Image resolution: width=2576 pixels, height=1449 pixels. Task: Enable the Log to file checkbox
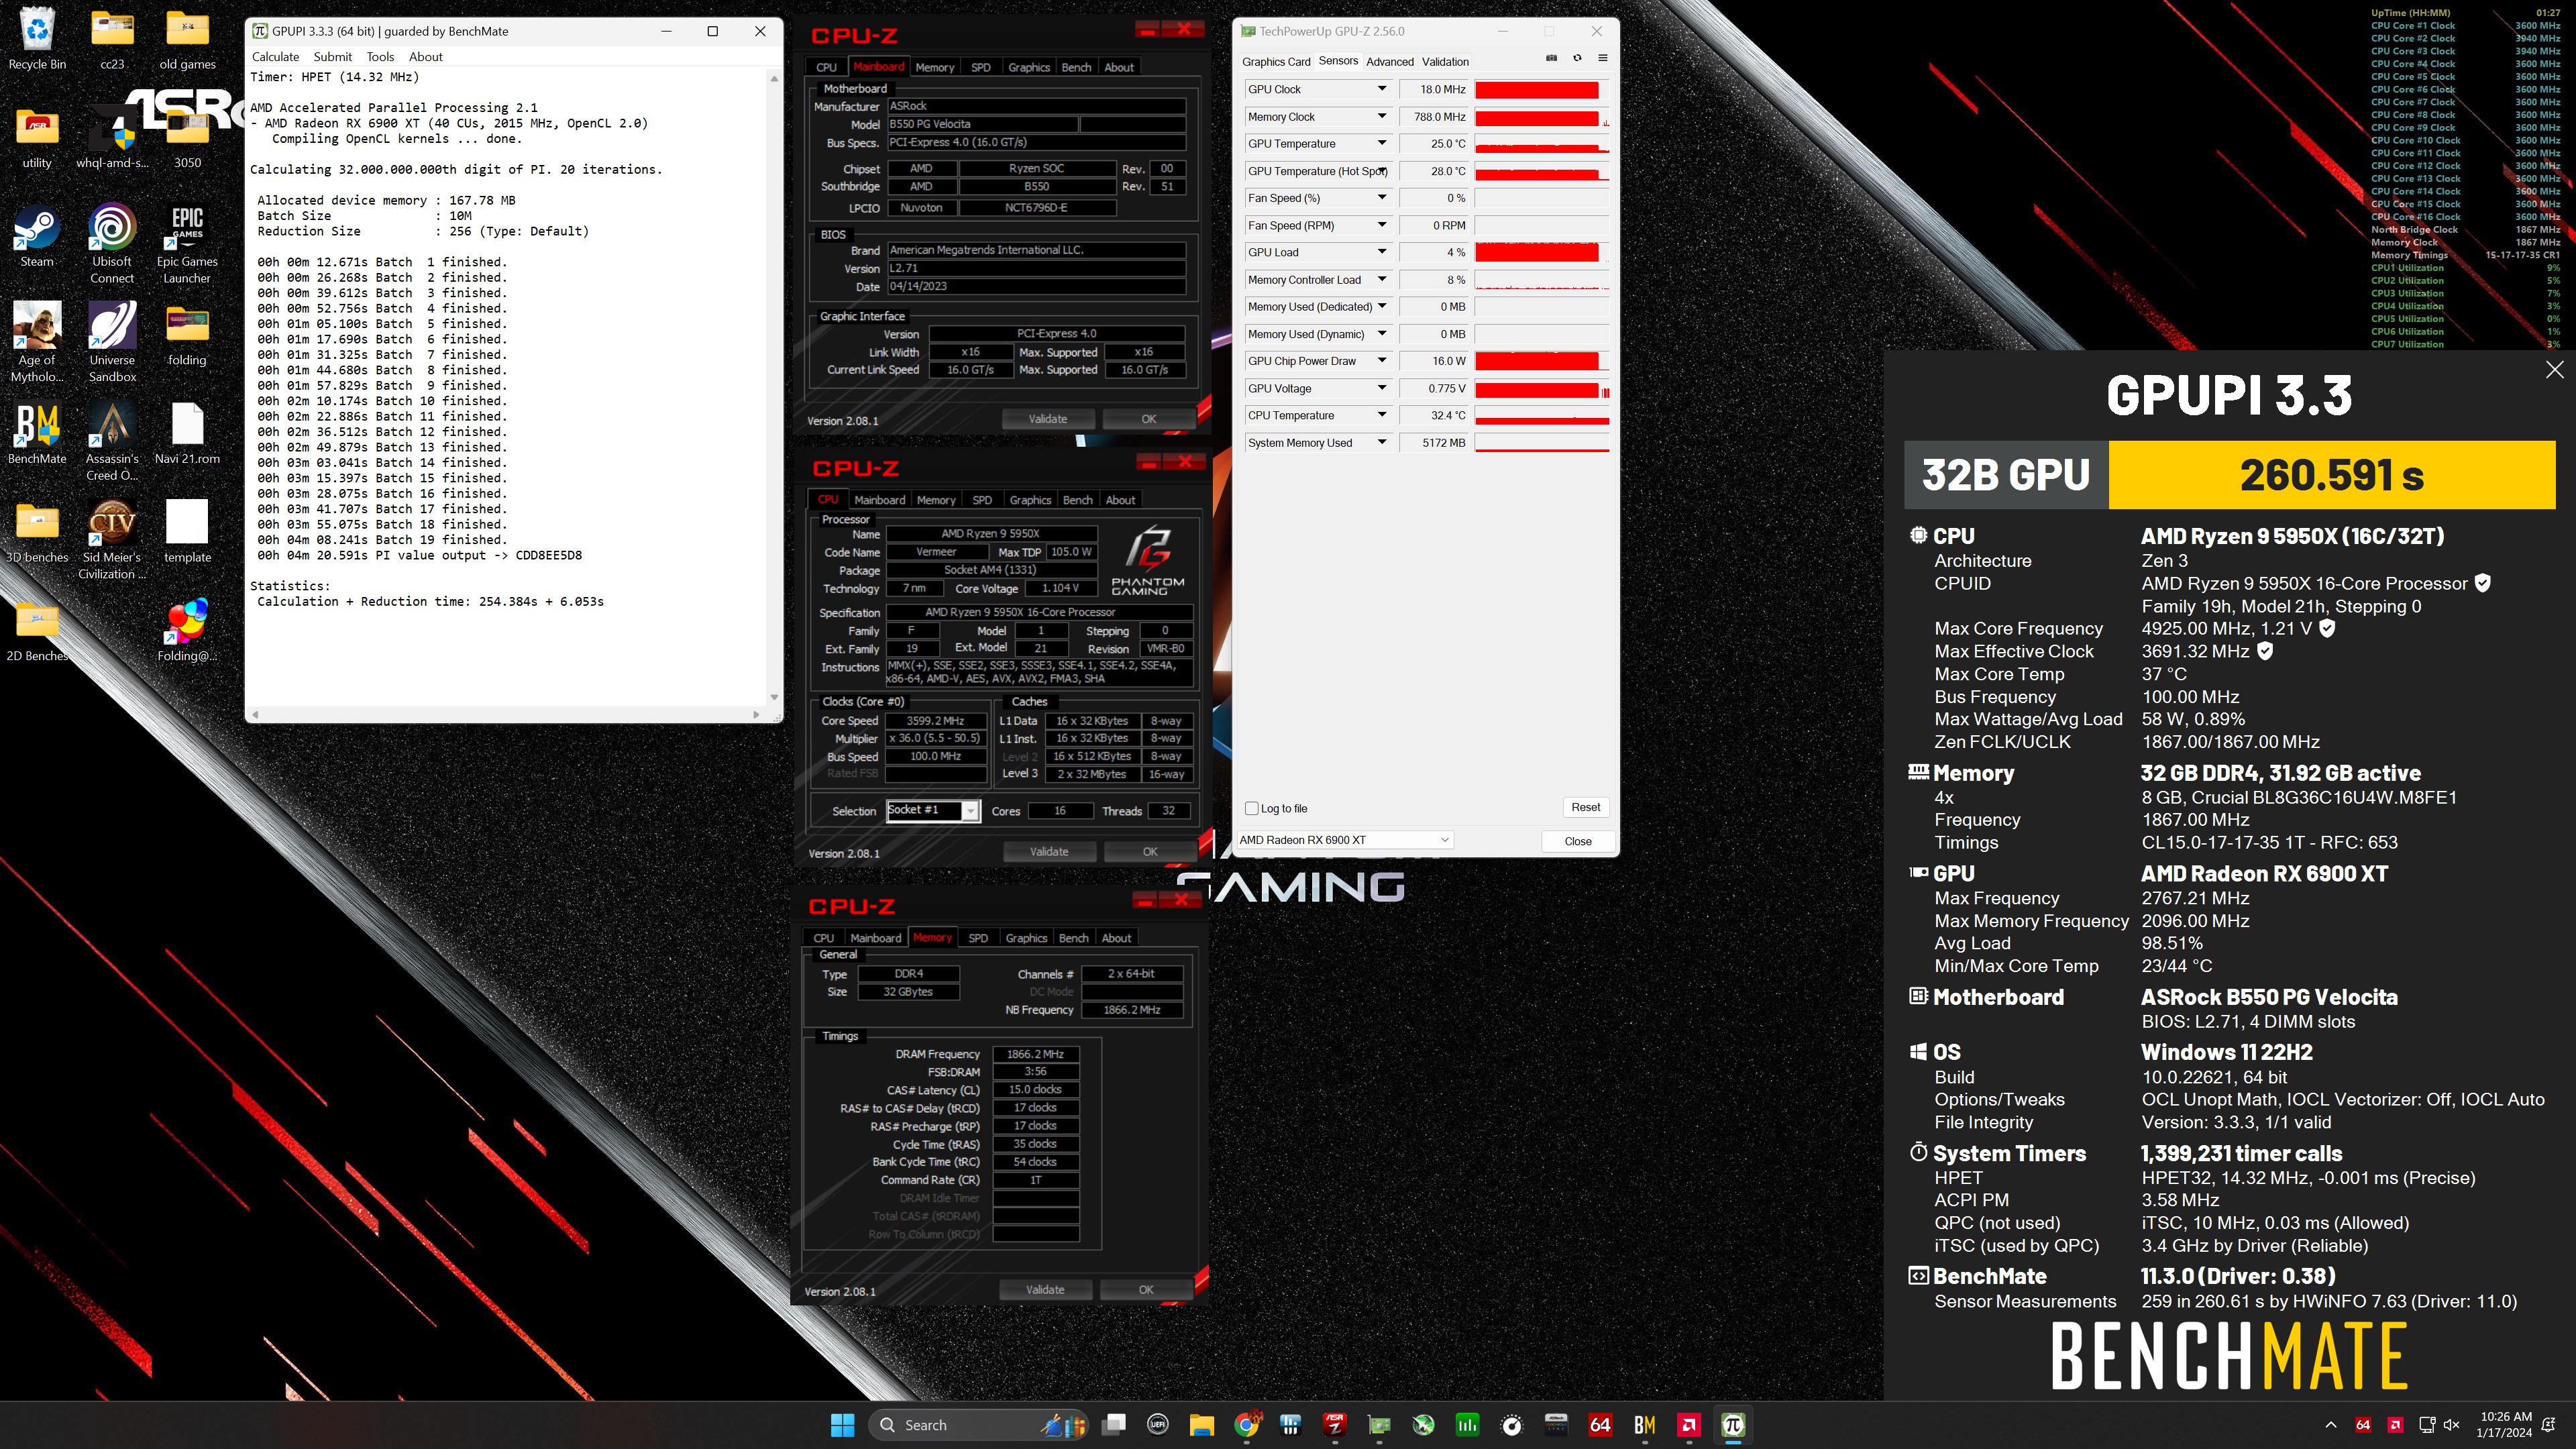[1251, 808]
